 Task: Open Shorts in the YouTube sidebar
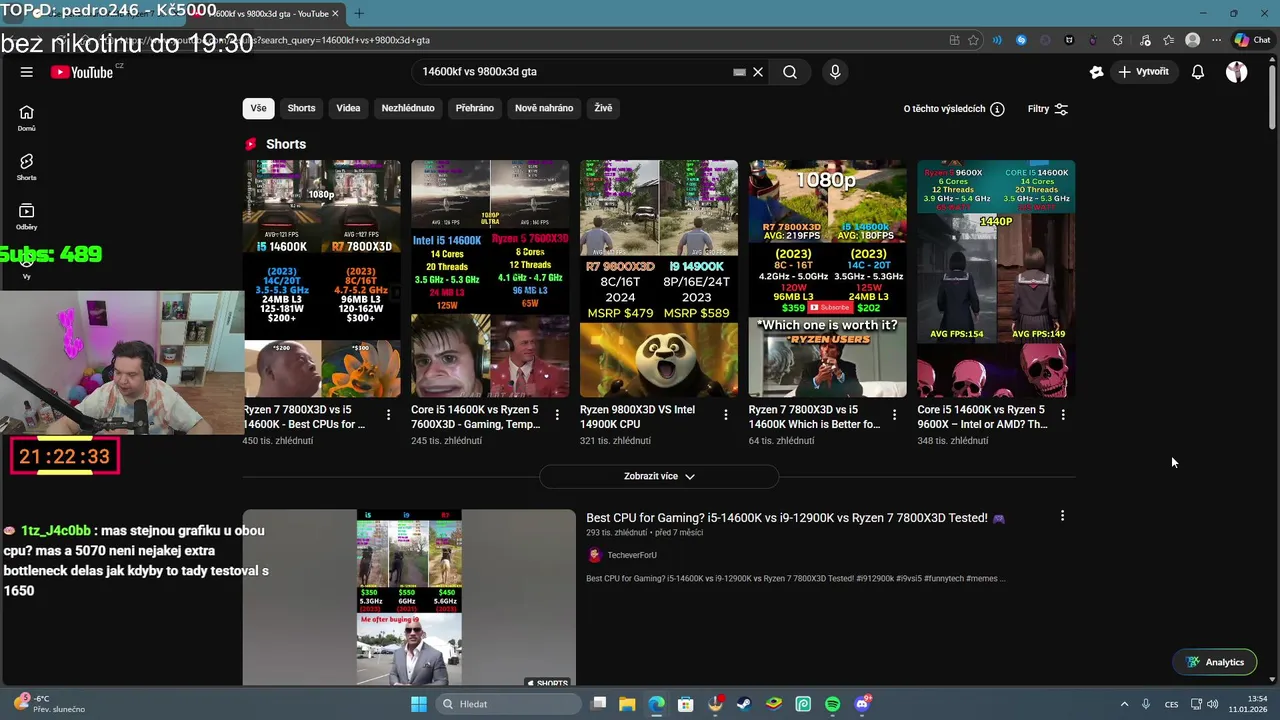tap(26, 167)
